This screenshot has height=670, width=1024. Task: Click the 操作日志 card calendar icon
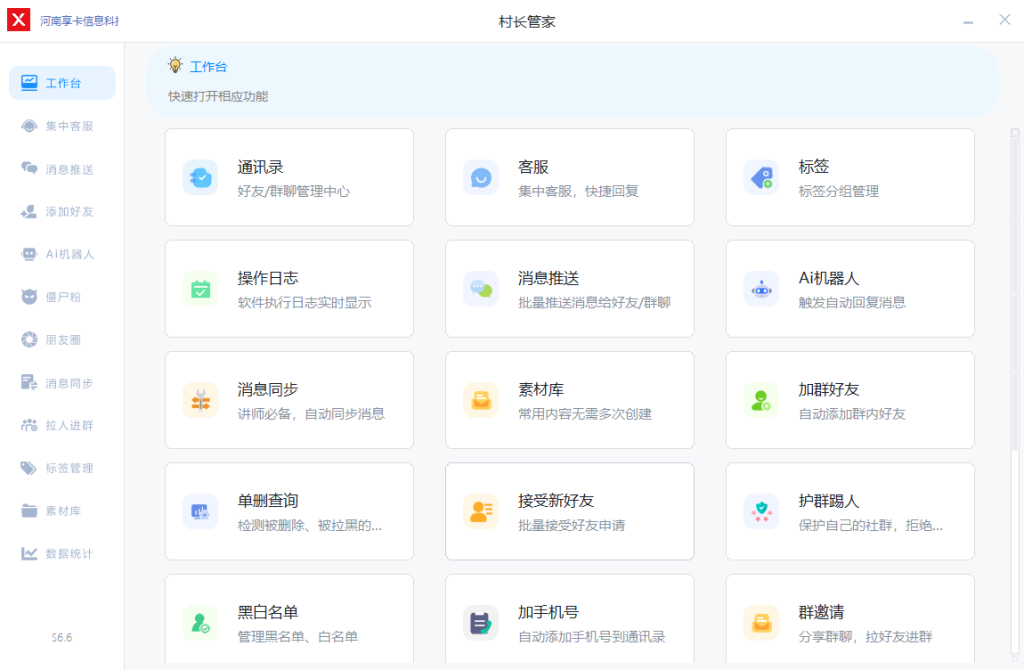200,289
